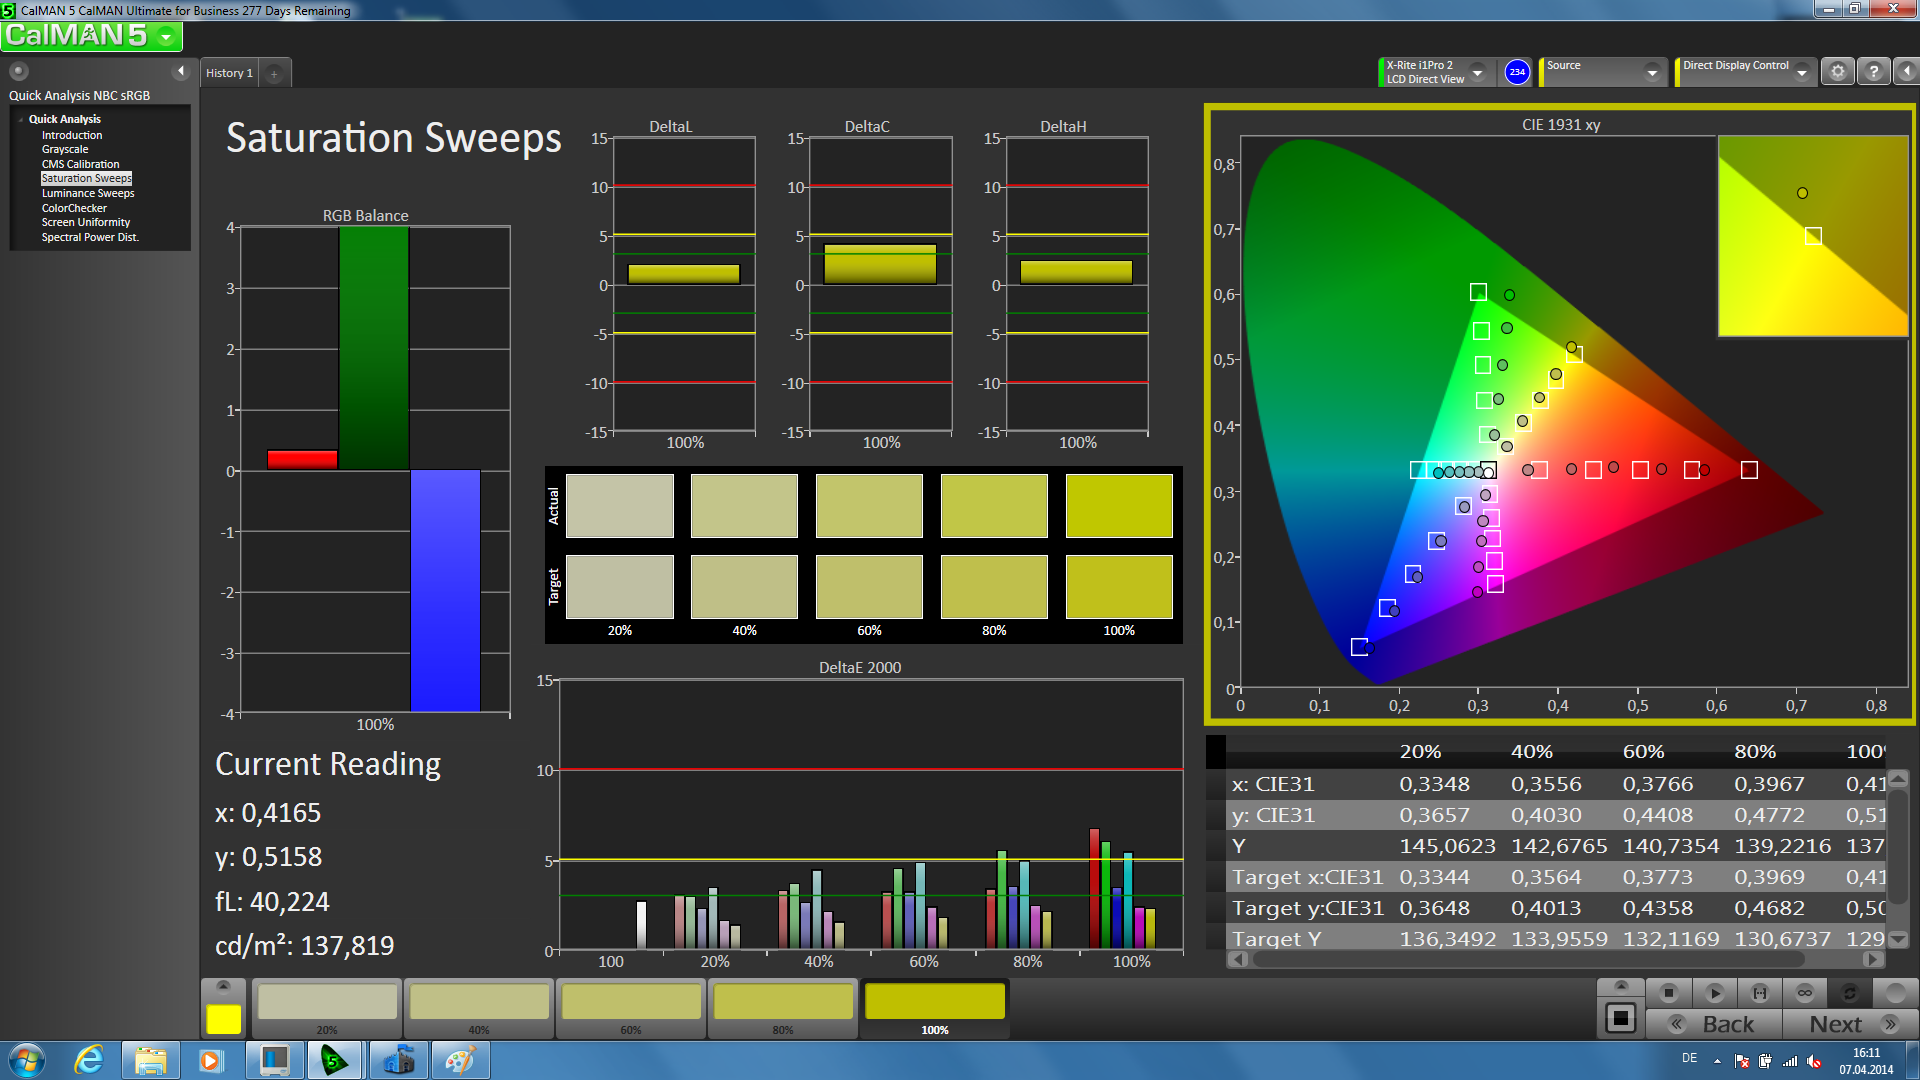This screenshot has width=1920, height=1080.
Task: Click the network signal tray icon
Action: 1790,1061
